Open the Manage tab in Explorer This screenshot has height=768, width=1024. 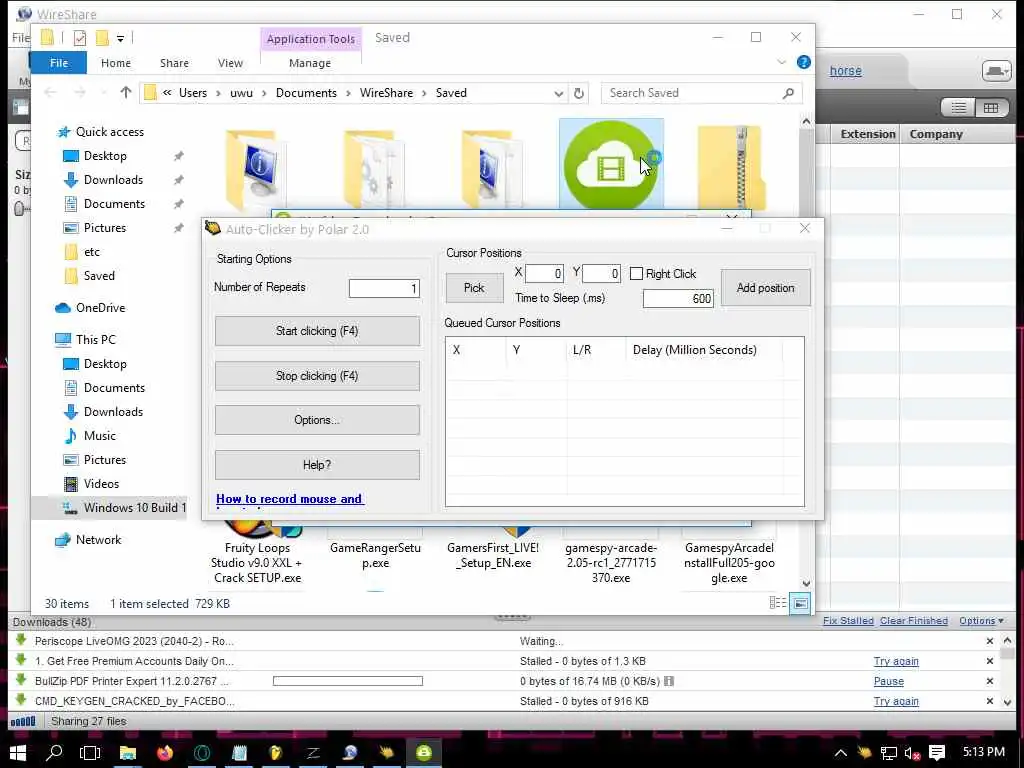(x=310, y=63)
